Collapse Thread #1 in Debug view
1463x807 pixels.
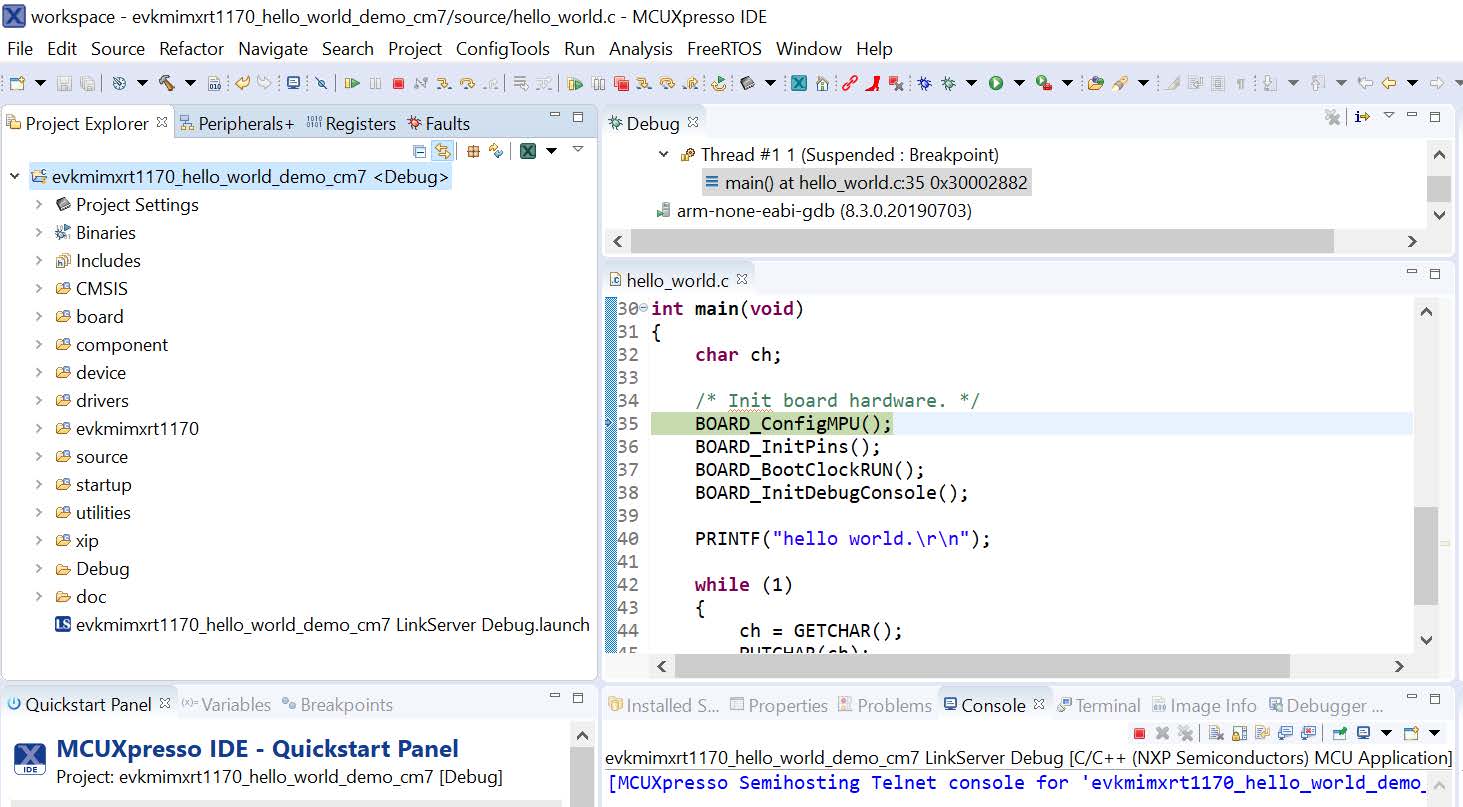664,155
